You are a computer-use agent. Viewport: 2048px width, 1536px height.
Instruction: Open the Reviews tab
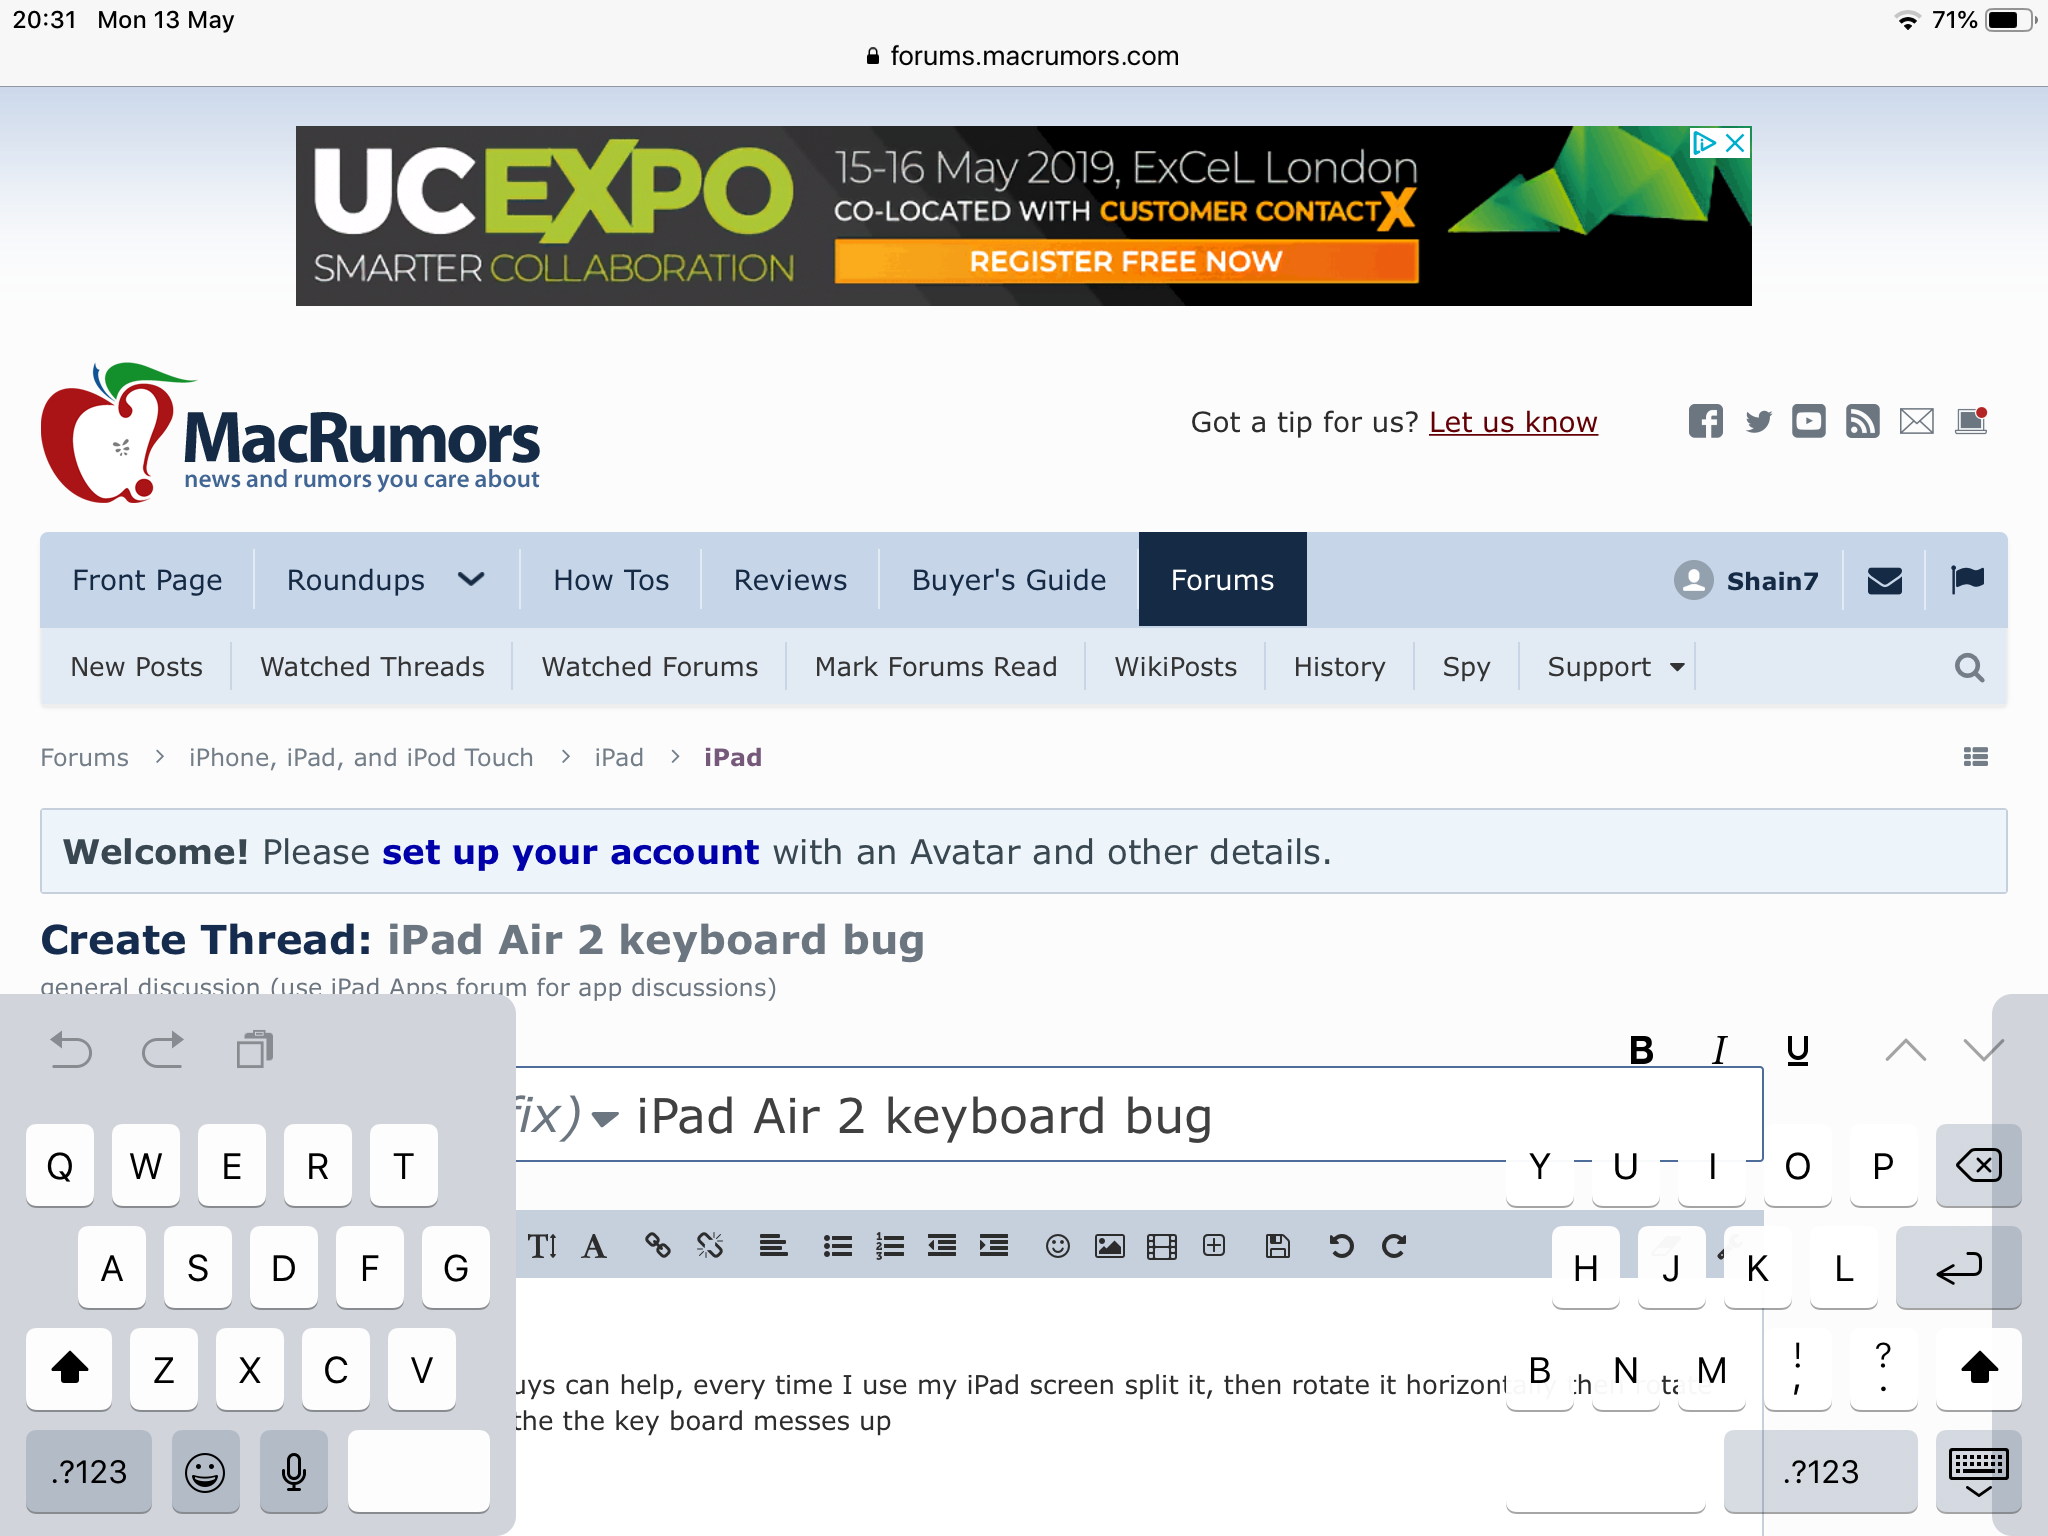pyautogui.click(x=790, y=580)
